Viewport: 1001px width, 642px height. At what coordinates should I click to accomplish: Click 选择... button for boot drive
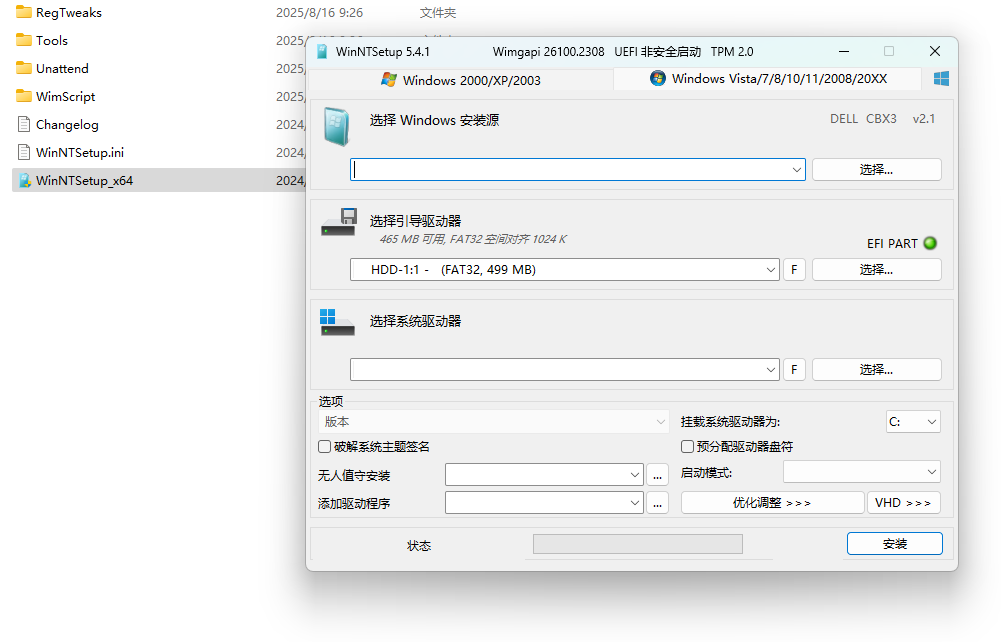click(x=877, y=270)
